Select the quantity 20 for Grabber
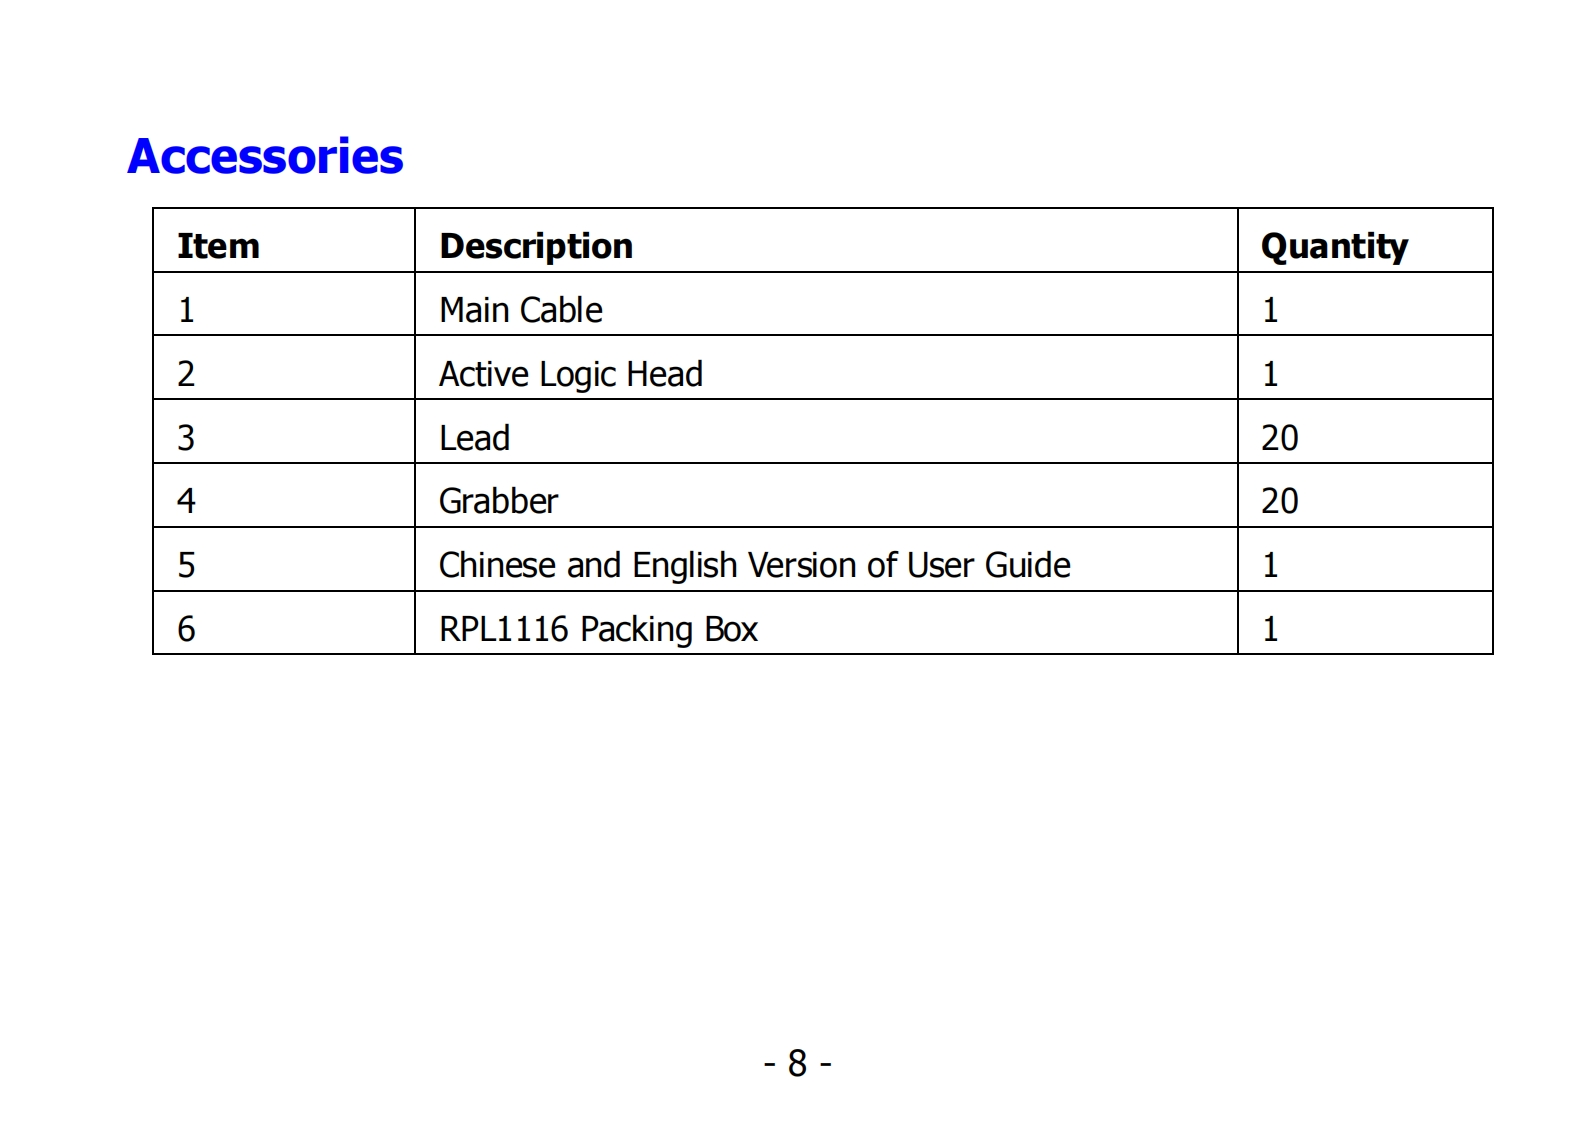This screenshot has height=1122, width=1595. coord(1279,501)
